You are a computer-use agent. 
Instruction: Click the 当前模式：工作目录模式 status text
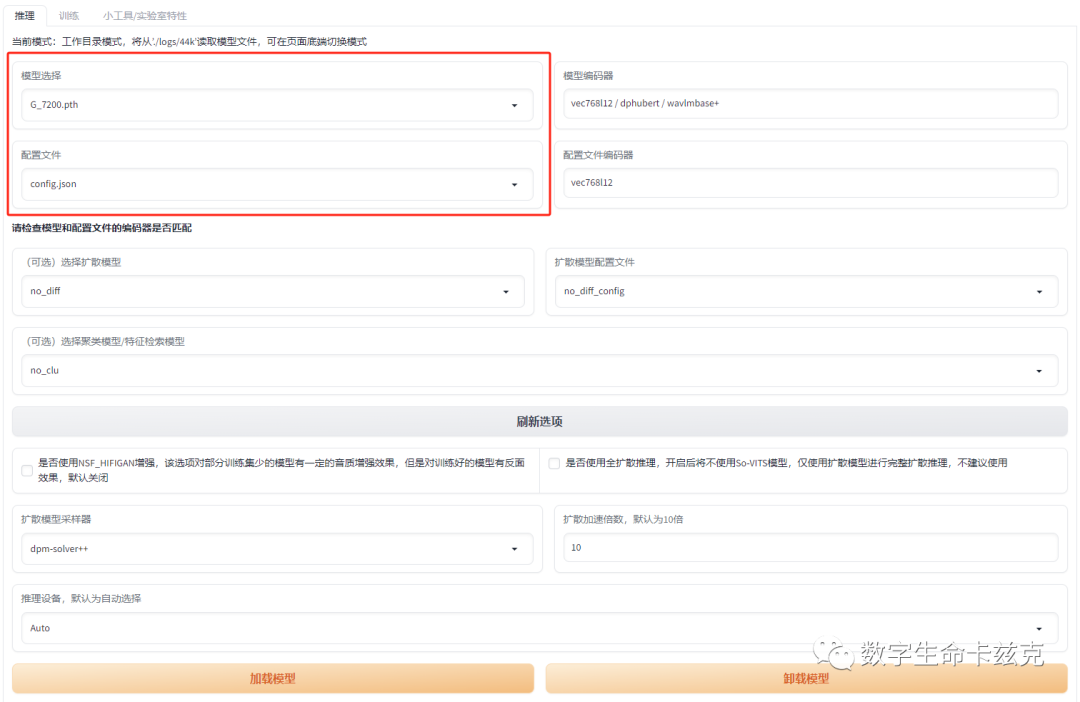189,41
